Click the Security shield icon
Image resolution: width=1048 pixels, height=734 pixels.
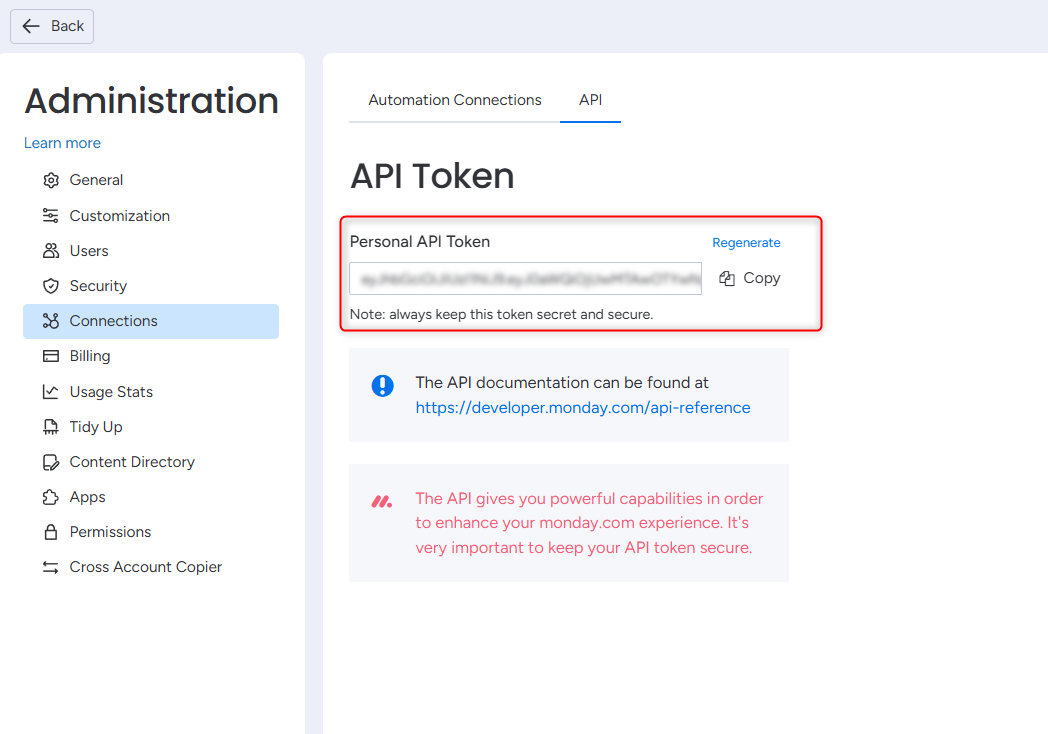coord(51,286)
